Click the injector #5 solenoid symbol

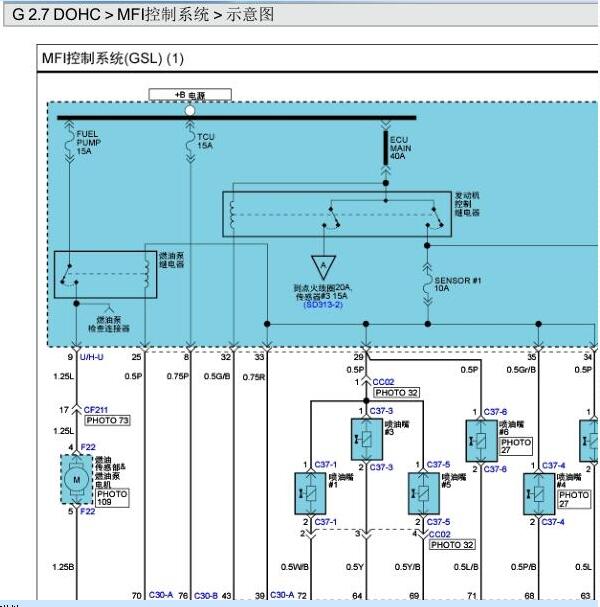click(423, 494)
